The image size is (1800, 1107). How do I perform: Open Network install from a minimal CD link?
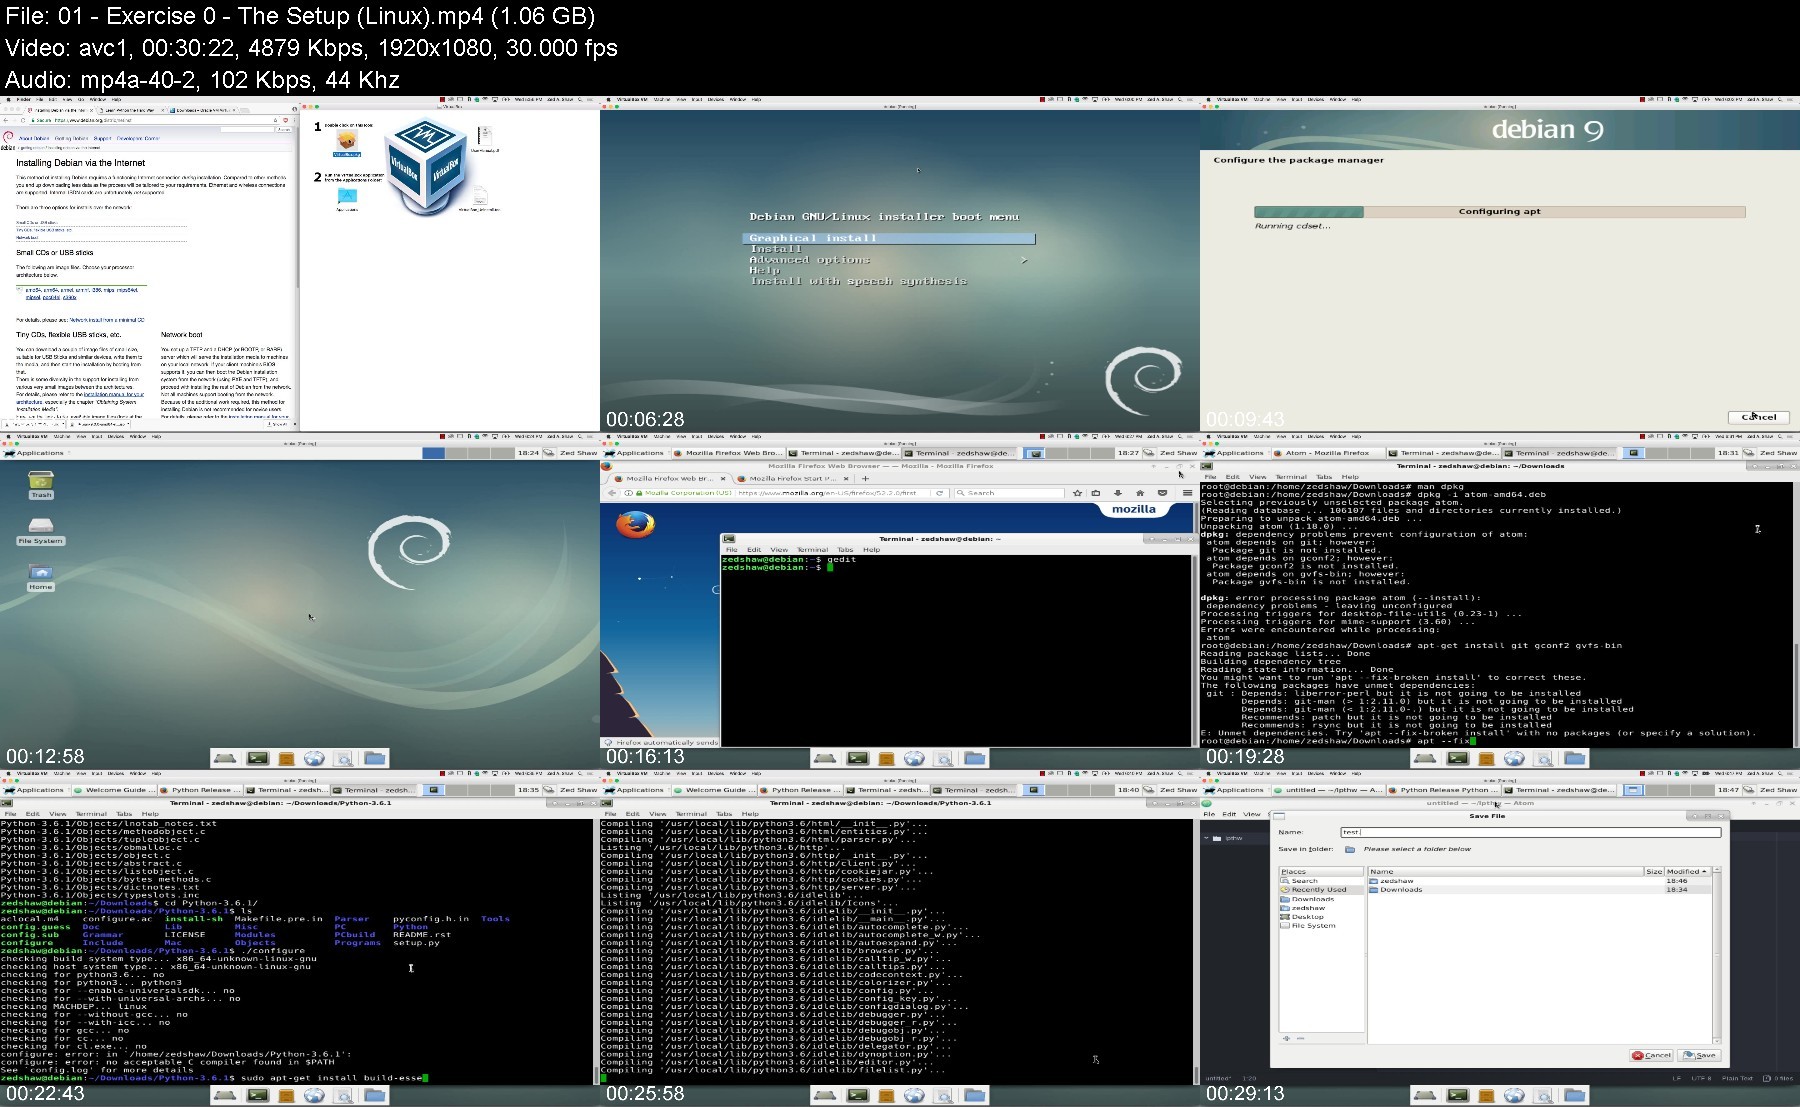[107, 320]
